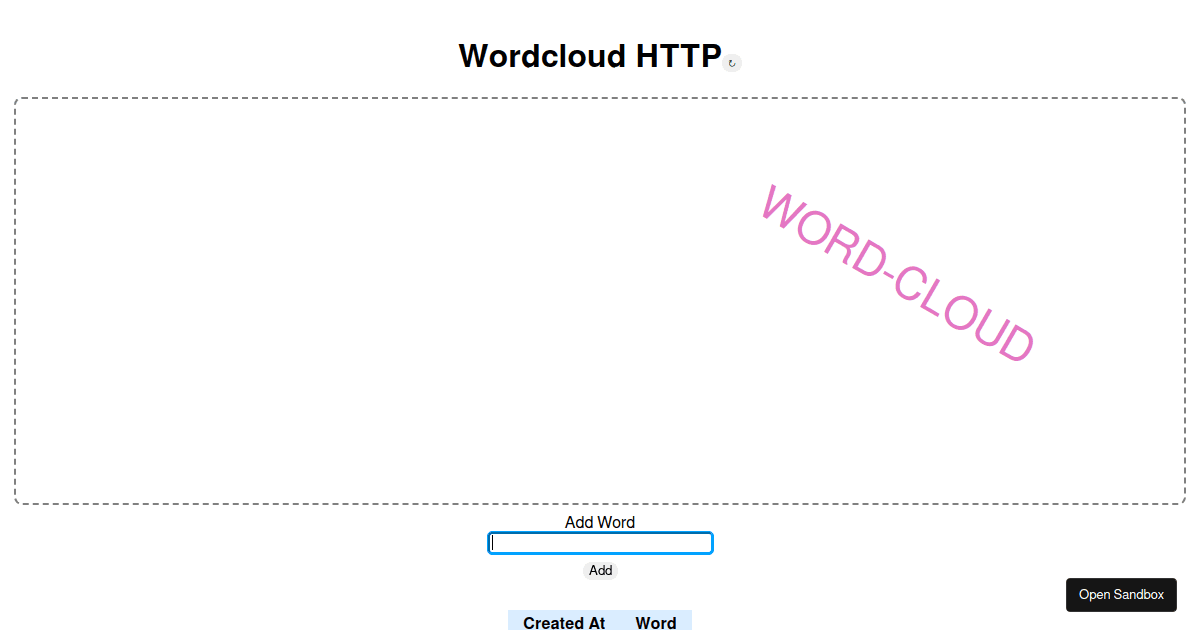The height and width of the screenshot is (630, 1200).
Task: Select the Word column header
Action: tap(656, 622)
